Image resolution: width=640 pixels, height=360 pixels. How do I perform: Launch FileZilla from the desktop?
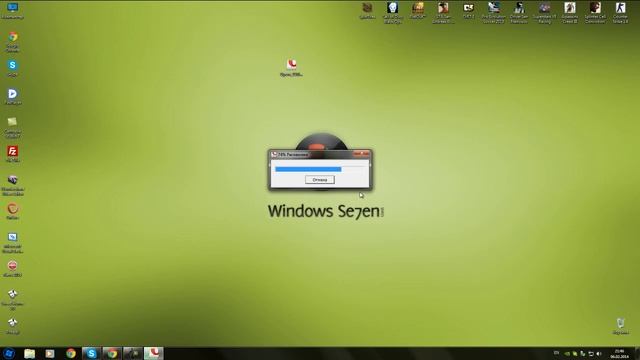pyautogui.click(x=13, y=154)
